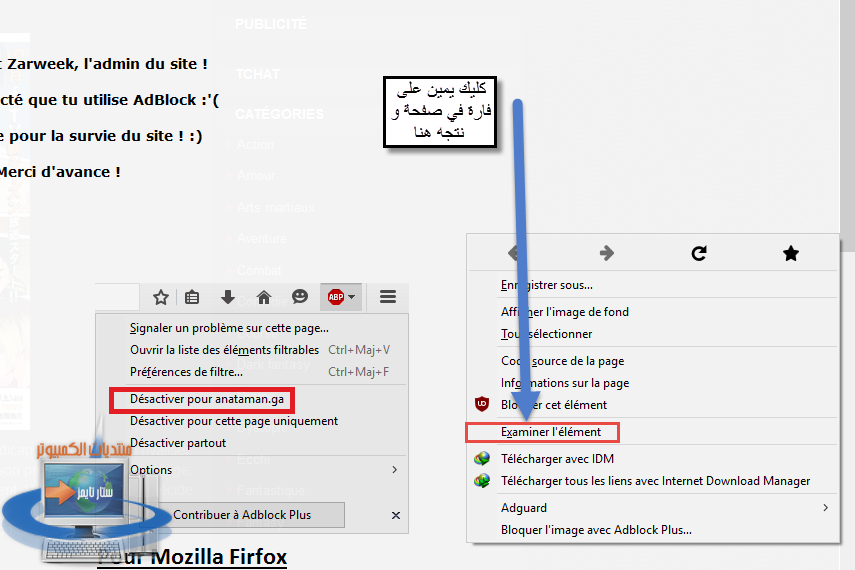Viewport: 855px width, 570px height.
Task: Click the red ABP Adblock Plus icon
Action: 336,297
